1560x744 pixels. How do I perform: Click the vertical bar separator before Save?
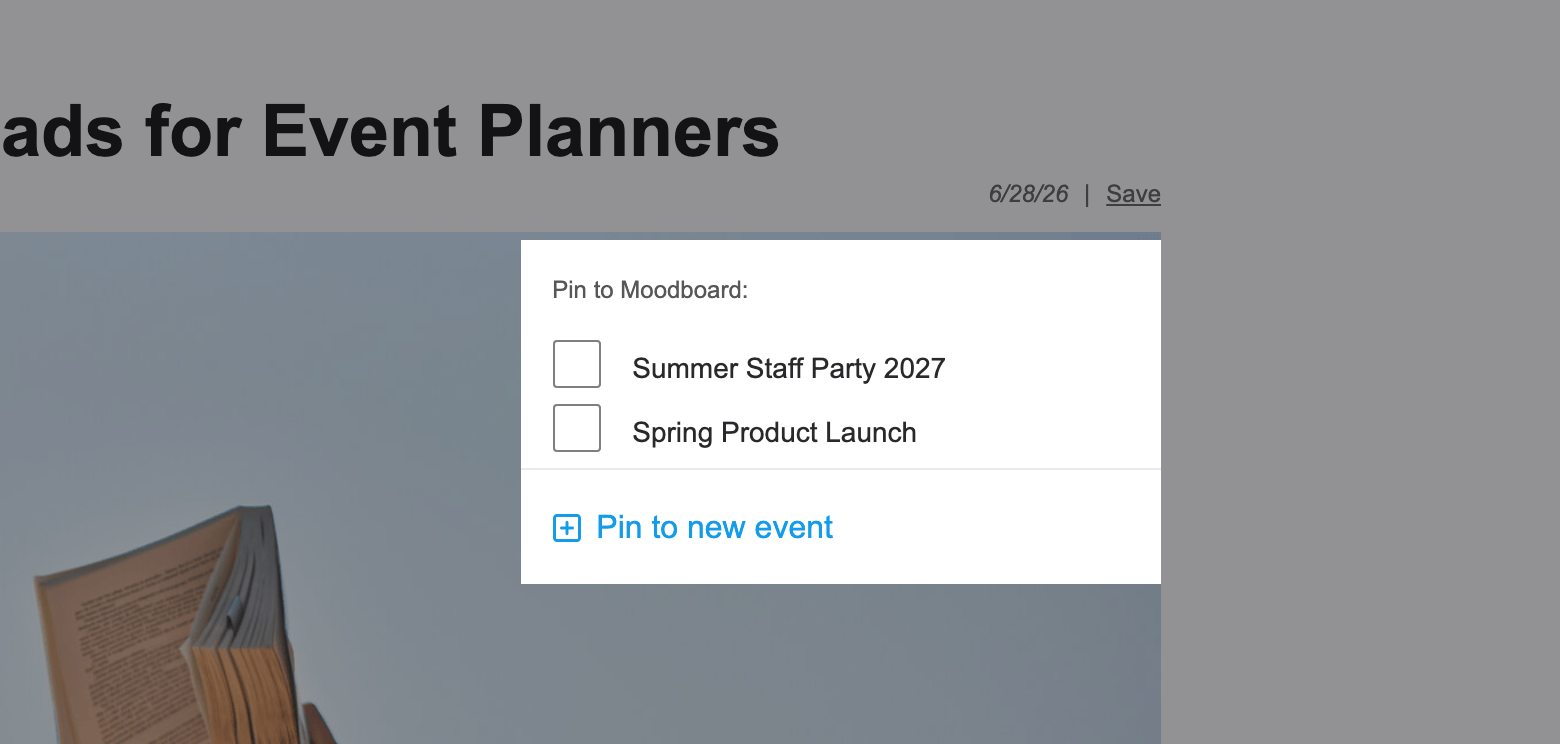pos(1087,194)
